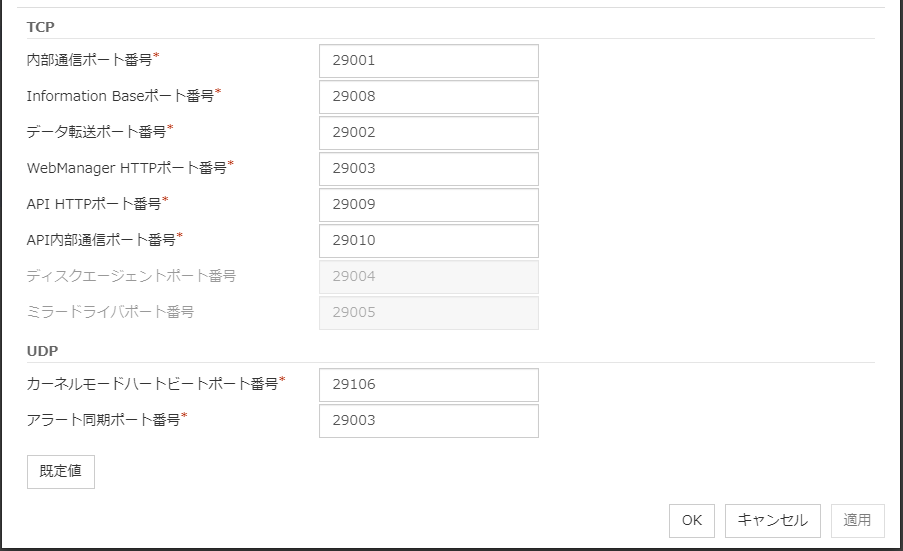This screenshot has width=903, height=551.
Task: Confirm with the OK button
Action: pos(692,520)
